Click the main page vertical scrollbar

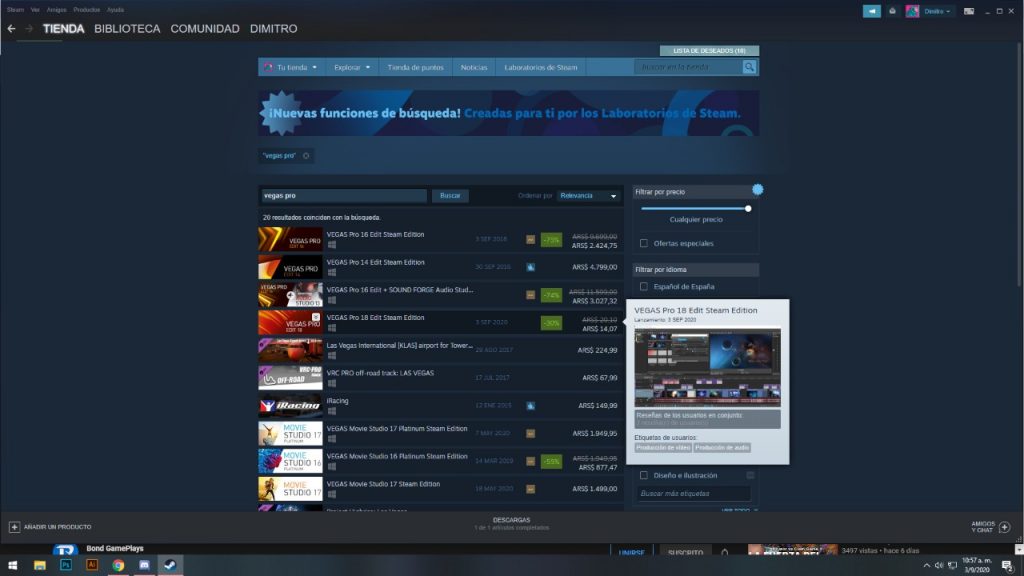tap(1019, 163)
